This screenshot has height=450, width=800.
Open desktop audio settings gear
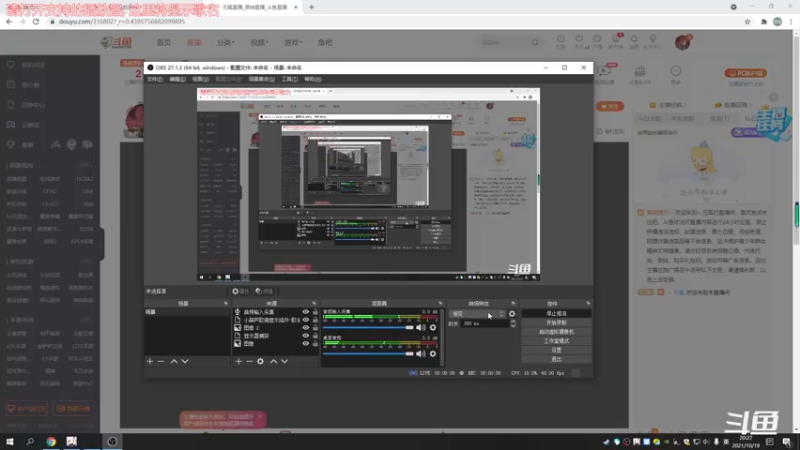click(x=433, y=354)
